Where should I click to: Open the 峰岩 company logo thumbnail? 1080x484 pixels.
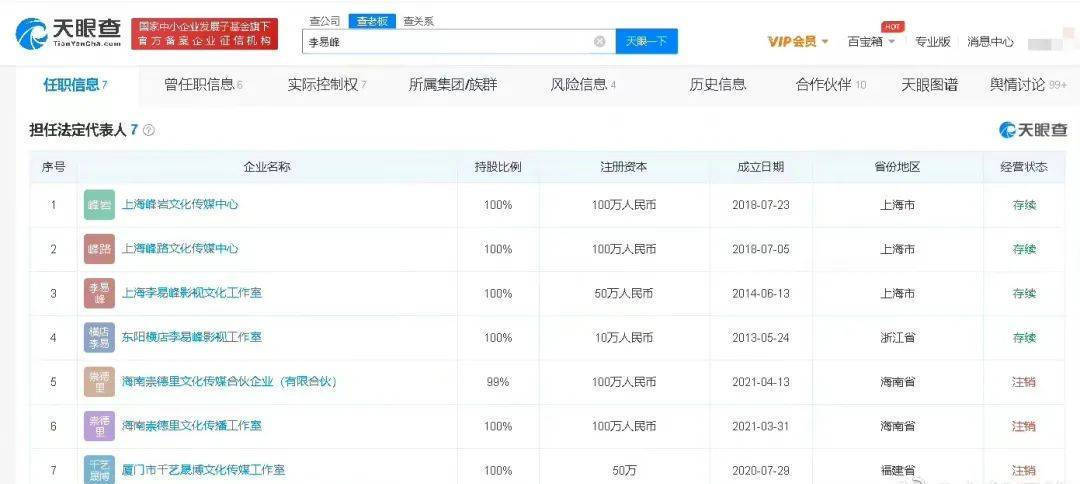(99, 205)
